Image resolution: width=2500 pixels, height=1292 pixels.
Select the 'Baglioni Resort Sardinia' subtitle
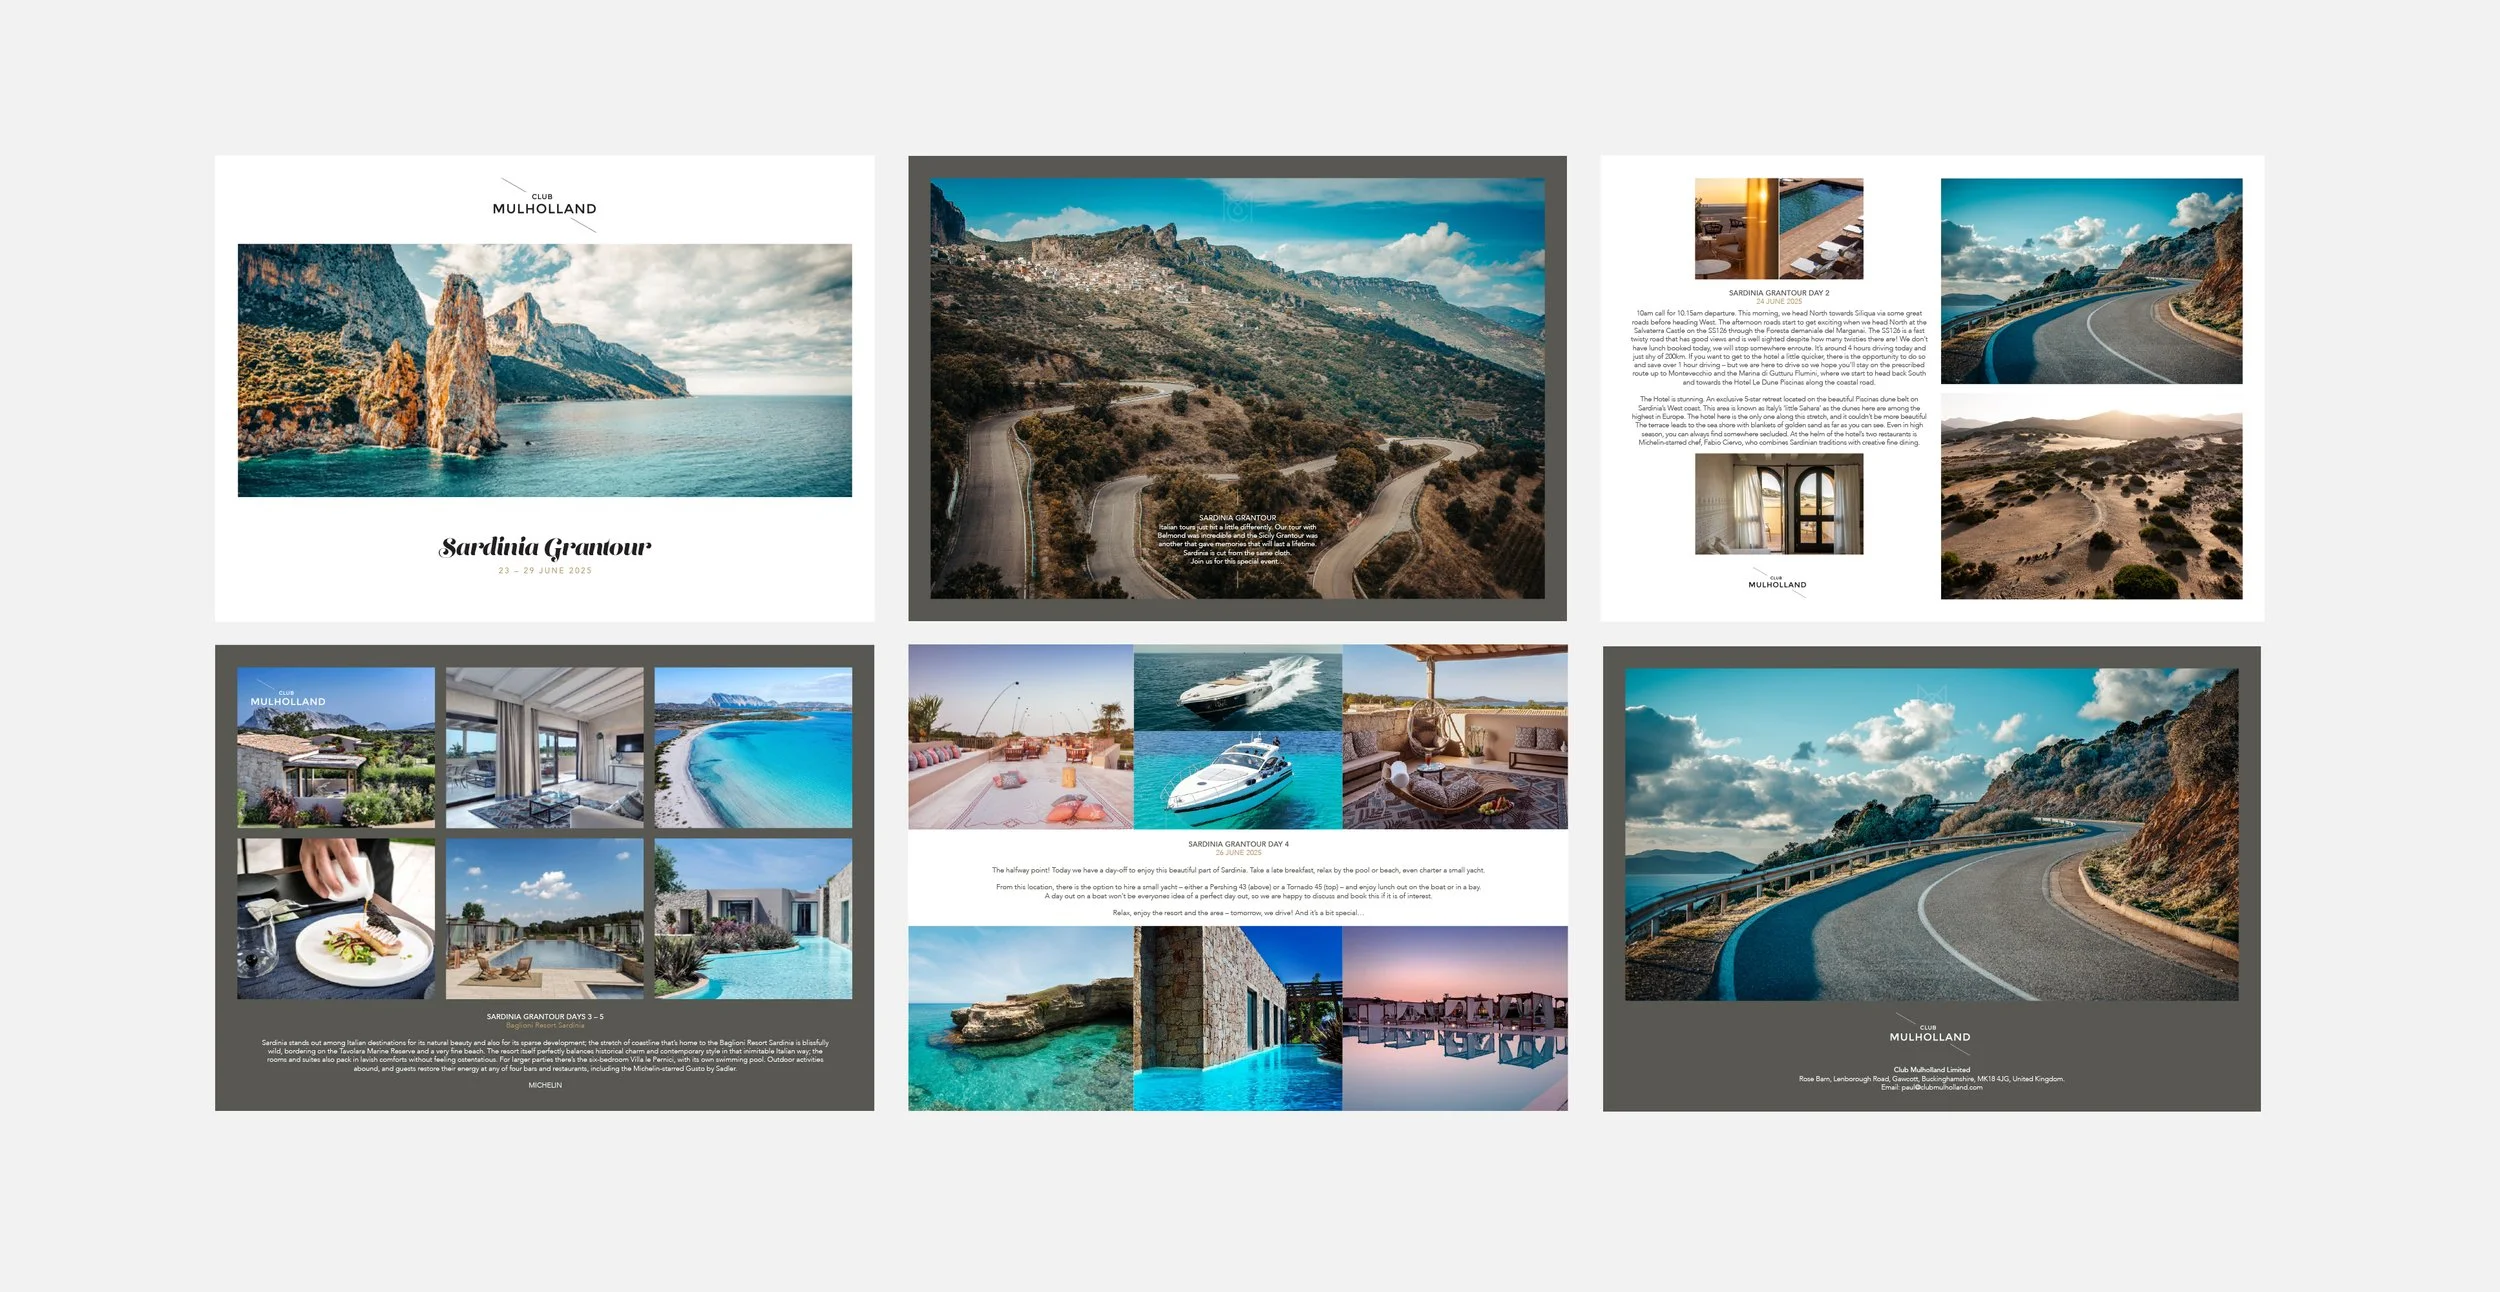tap(545, 1025)
